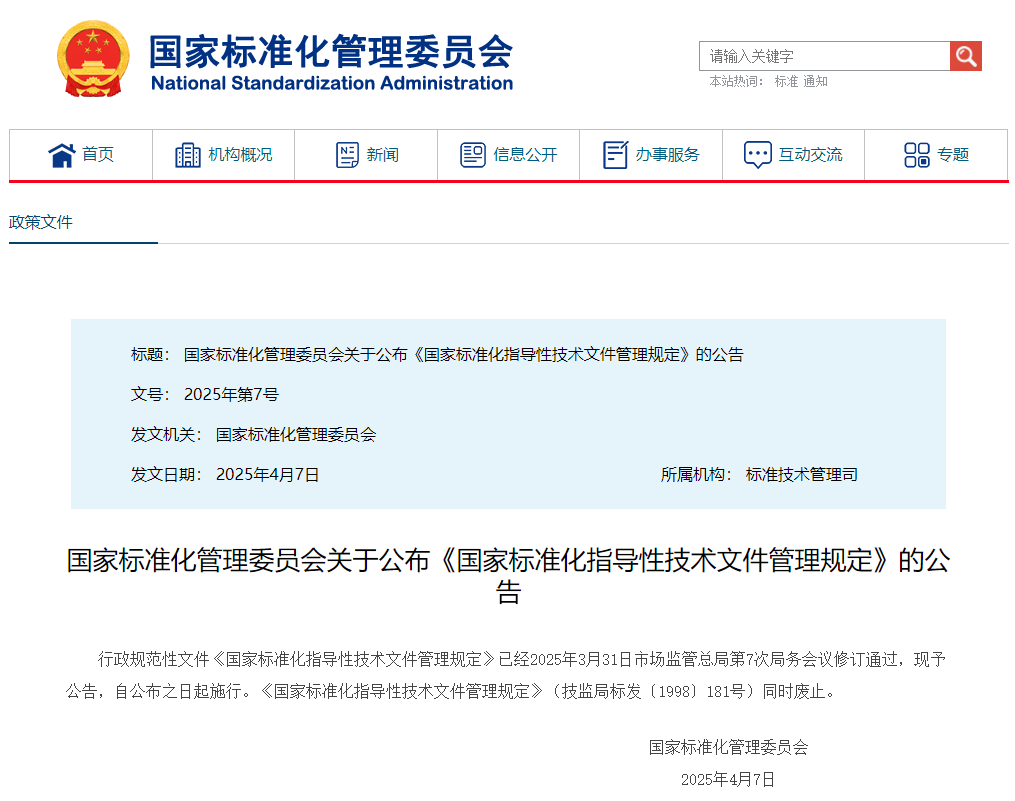The image size is (1015, 801).
Task: Focus the 请输入关键字 search field
Action: (x=825, y=56)
